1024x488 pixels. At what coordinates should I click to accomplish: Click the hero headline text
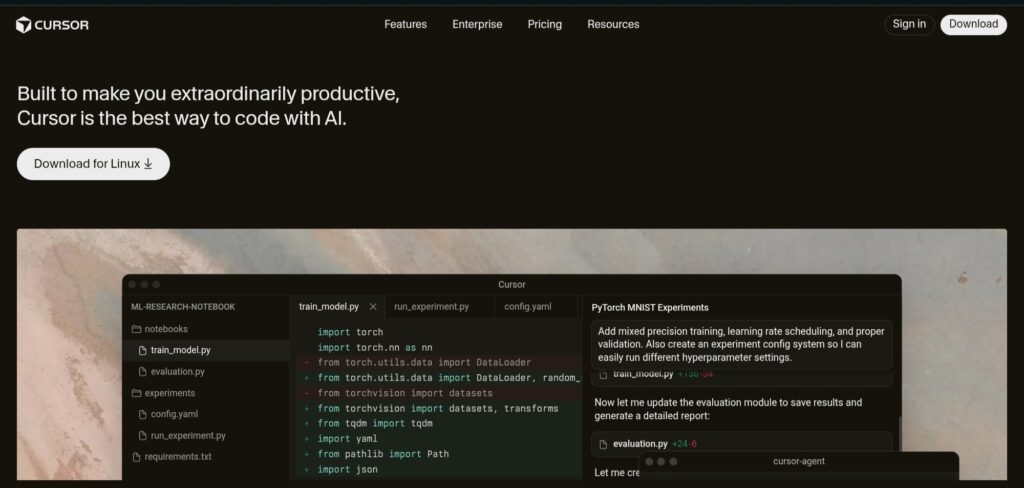coord(208,106)
